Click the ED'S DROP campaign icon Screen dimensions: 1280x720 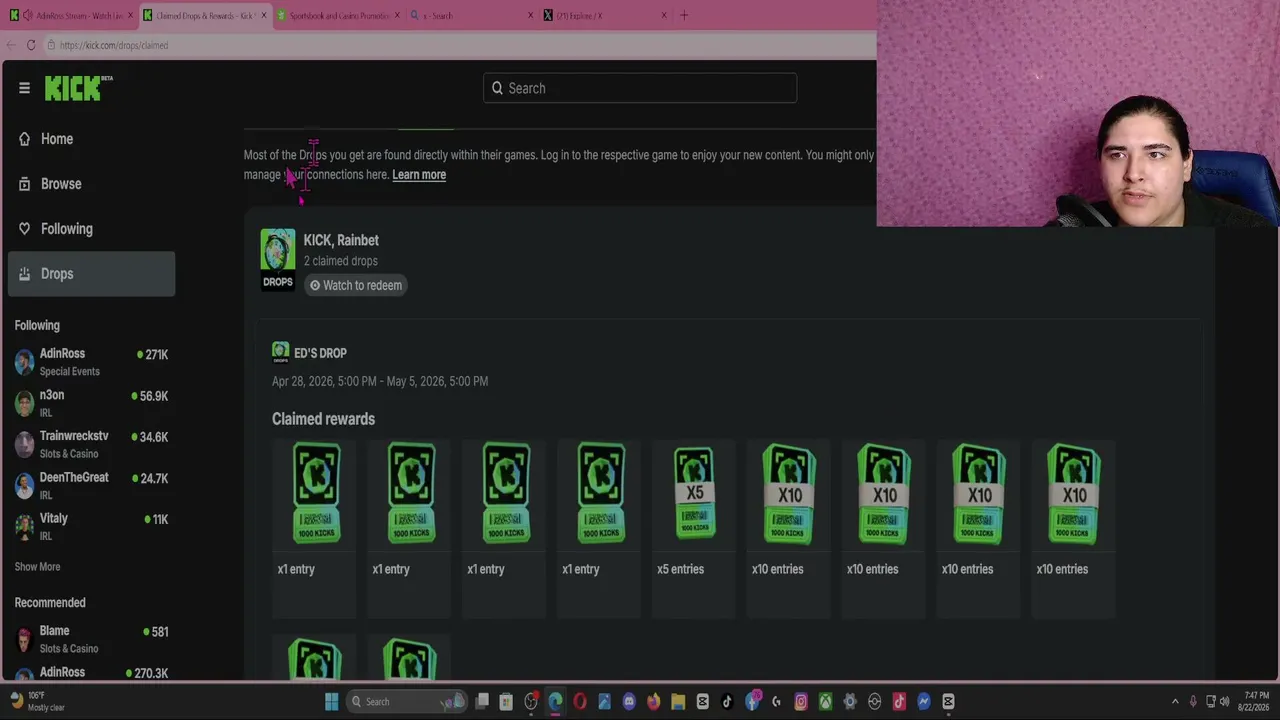[280, 352]
